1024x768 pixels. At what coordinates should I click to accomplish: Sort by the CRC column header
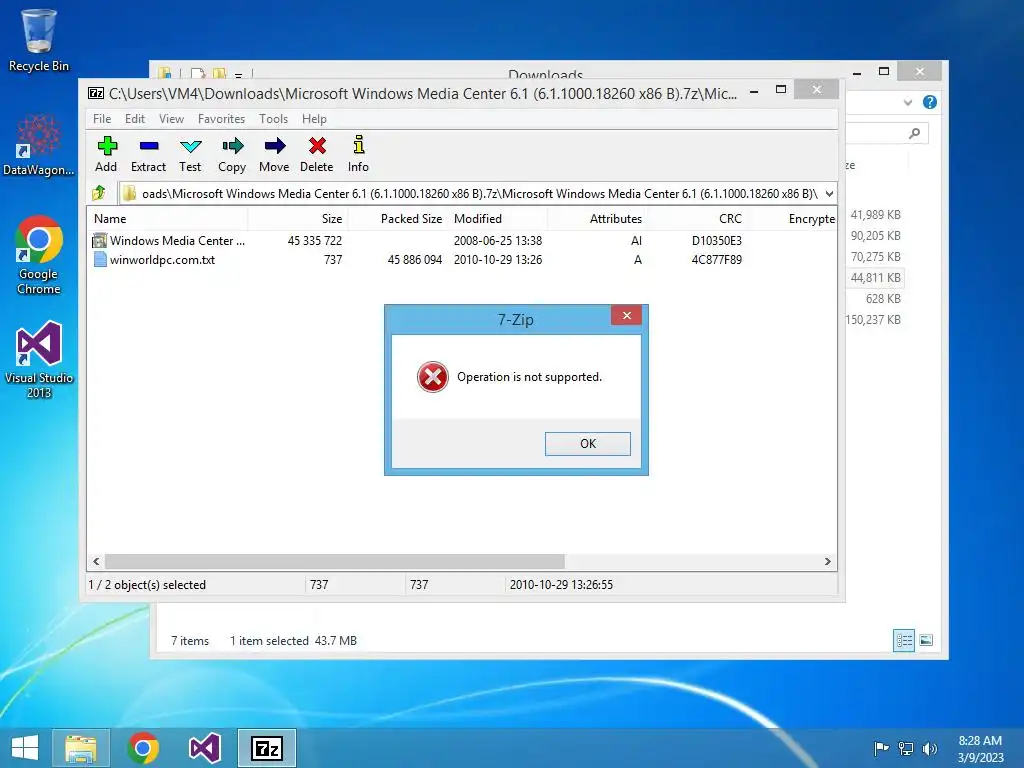tap(697, 219)
